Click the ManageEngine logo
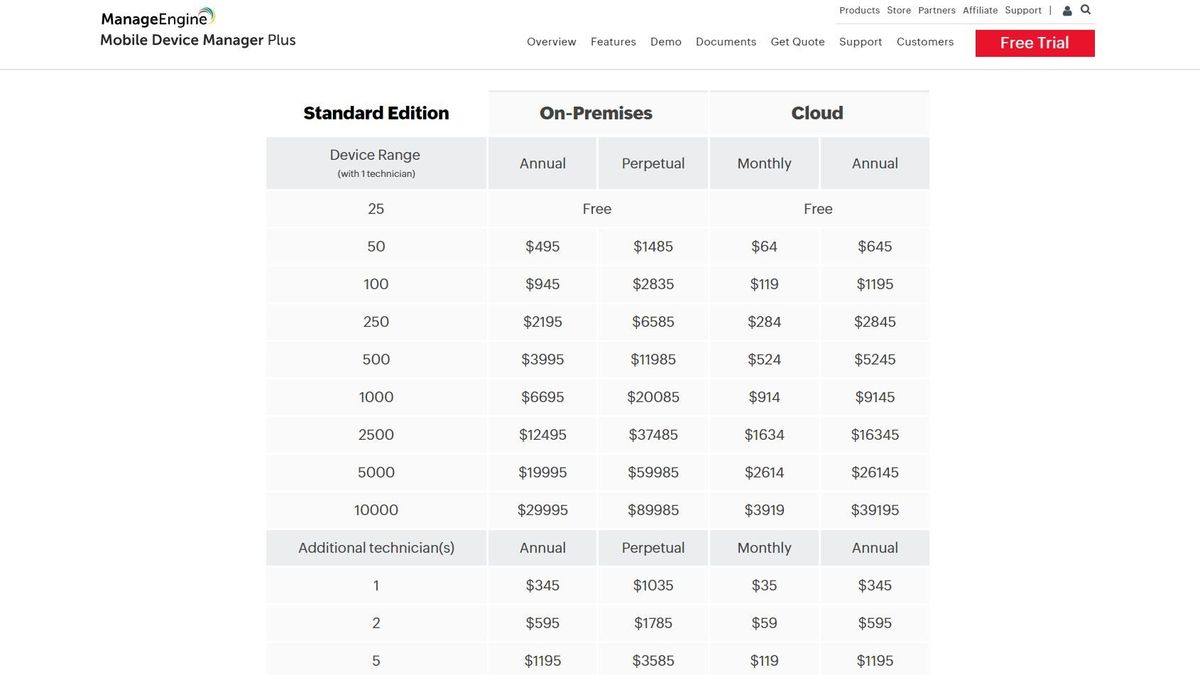This screenshot has height=675, width=1200. click(x=155, y=16)
